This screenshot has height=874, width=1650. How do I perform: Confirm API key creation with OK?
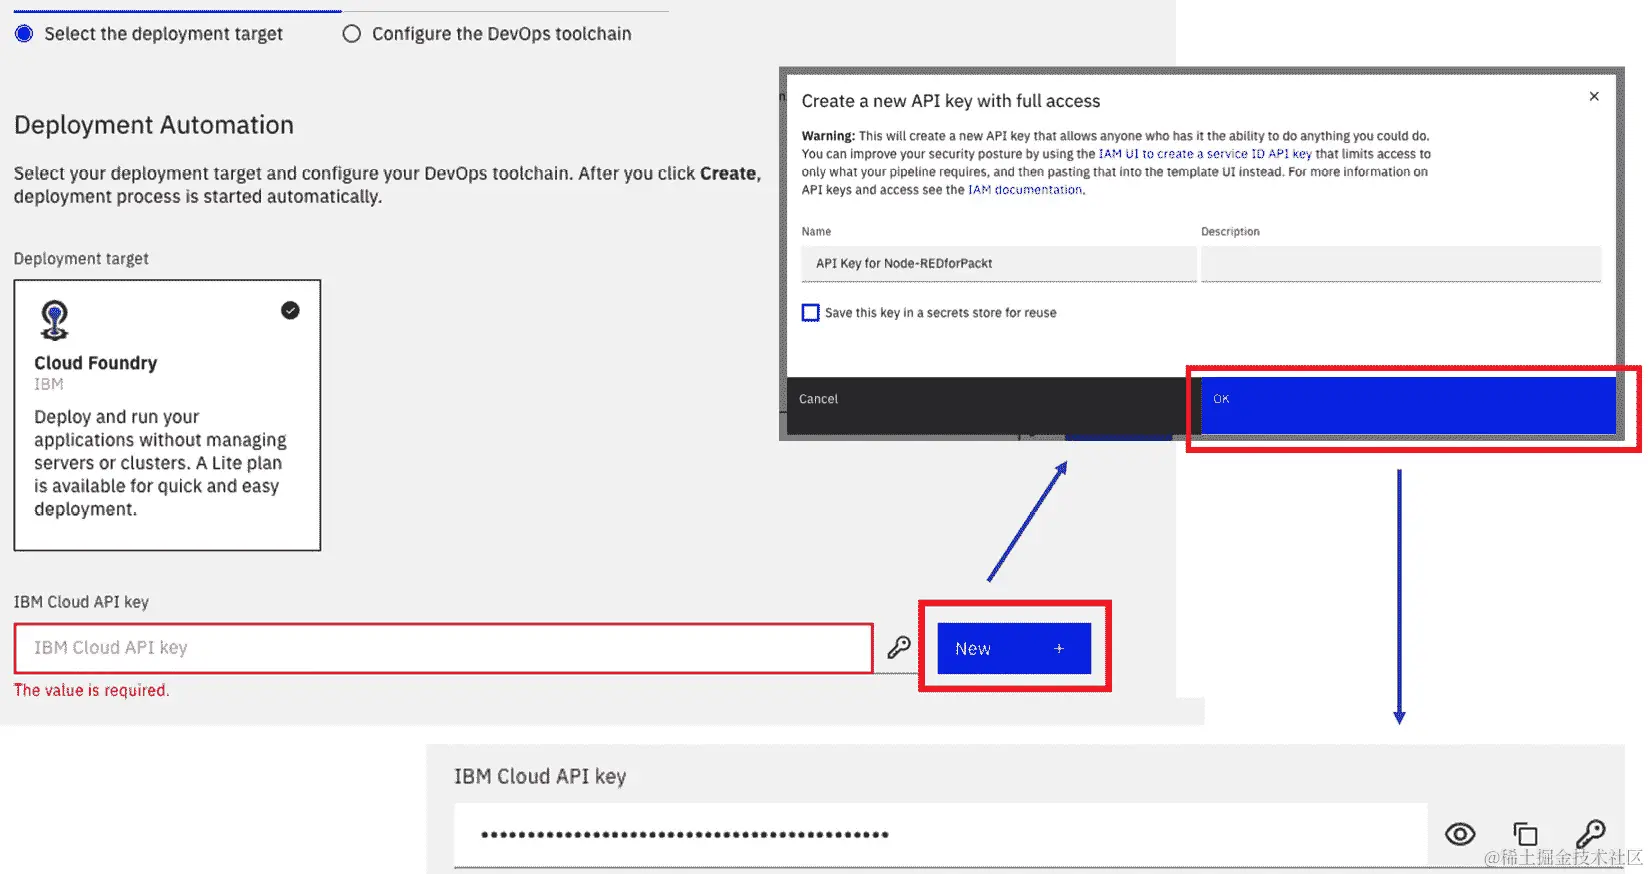1408,405
